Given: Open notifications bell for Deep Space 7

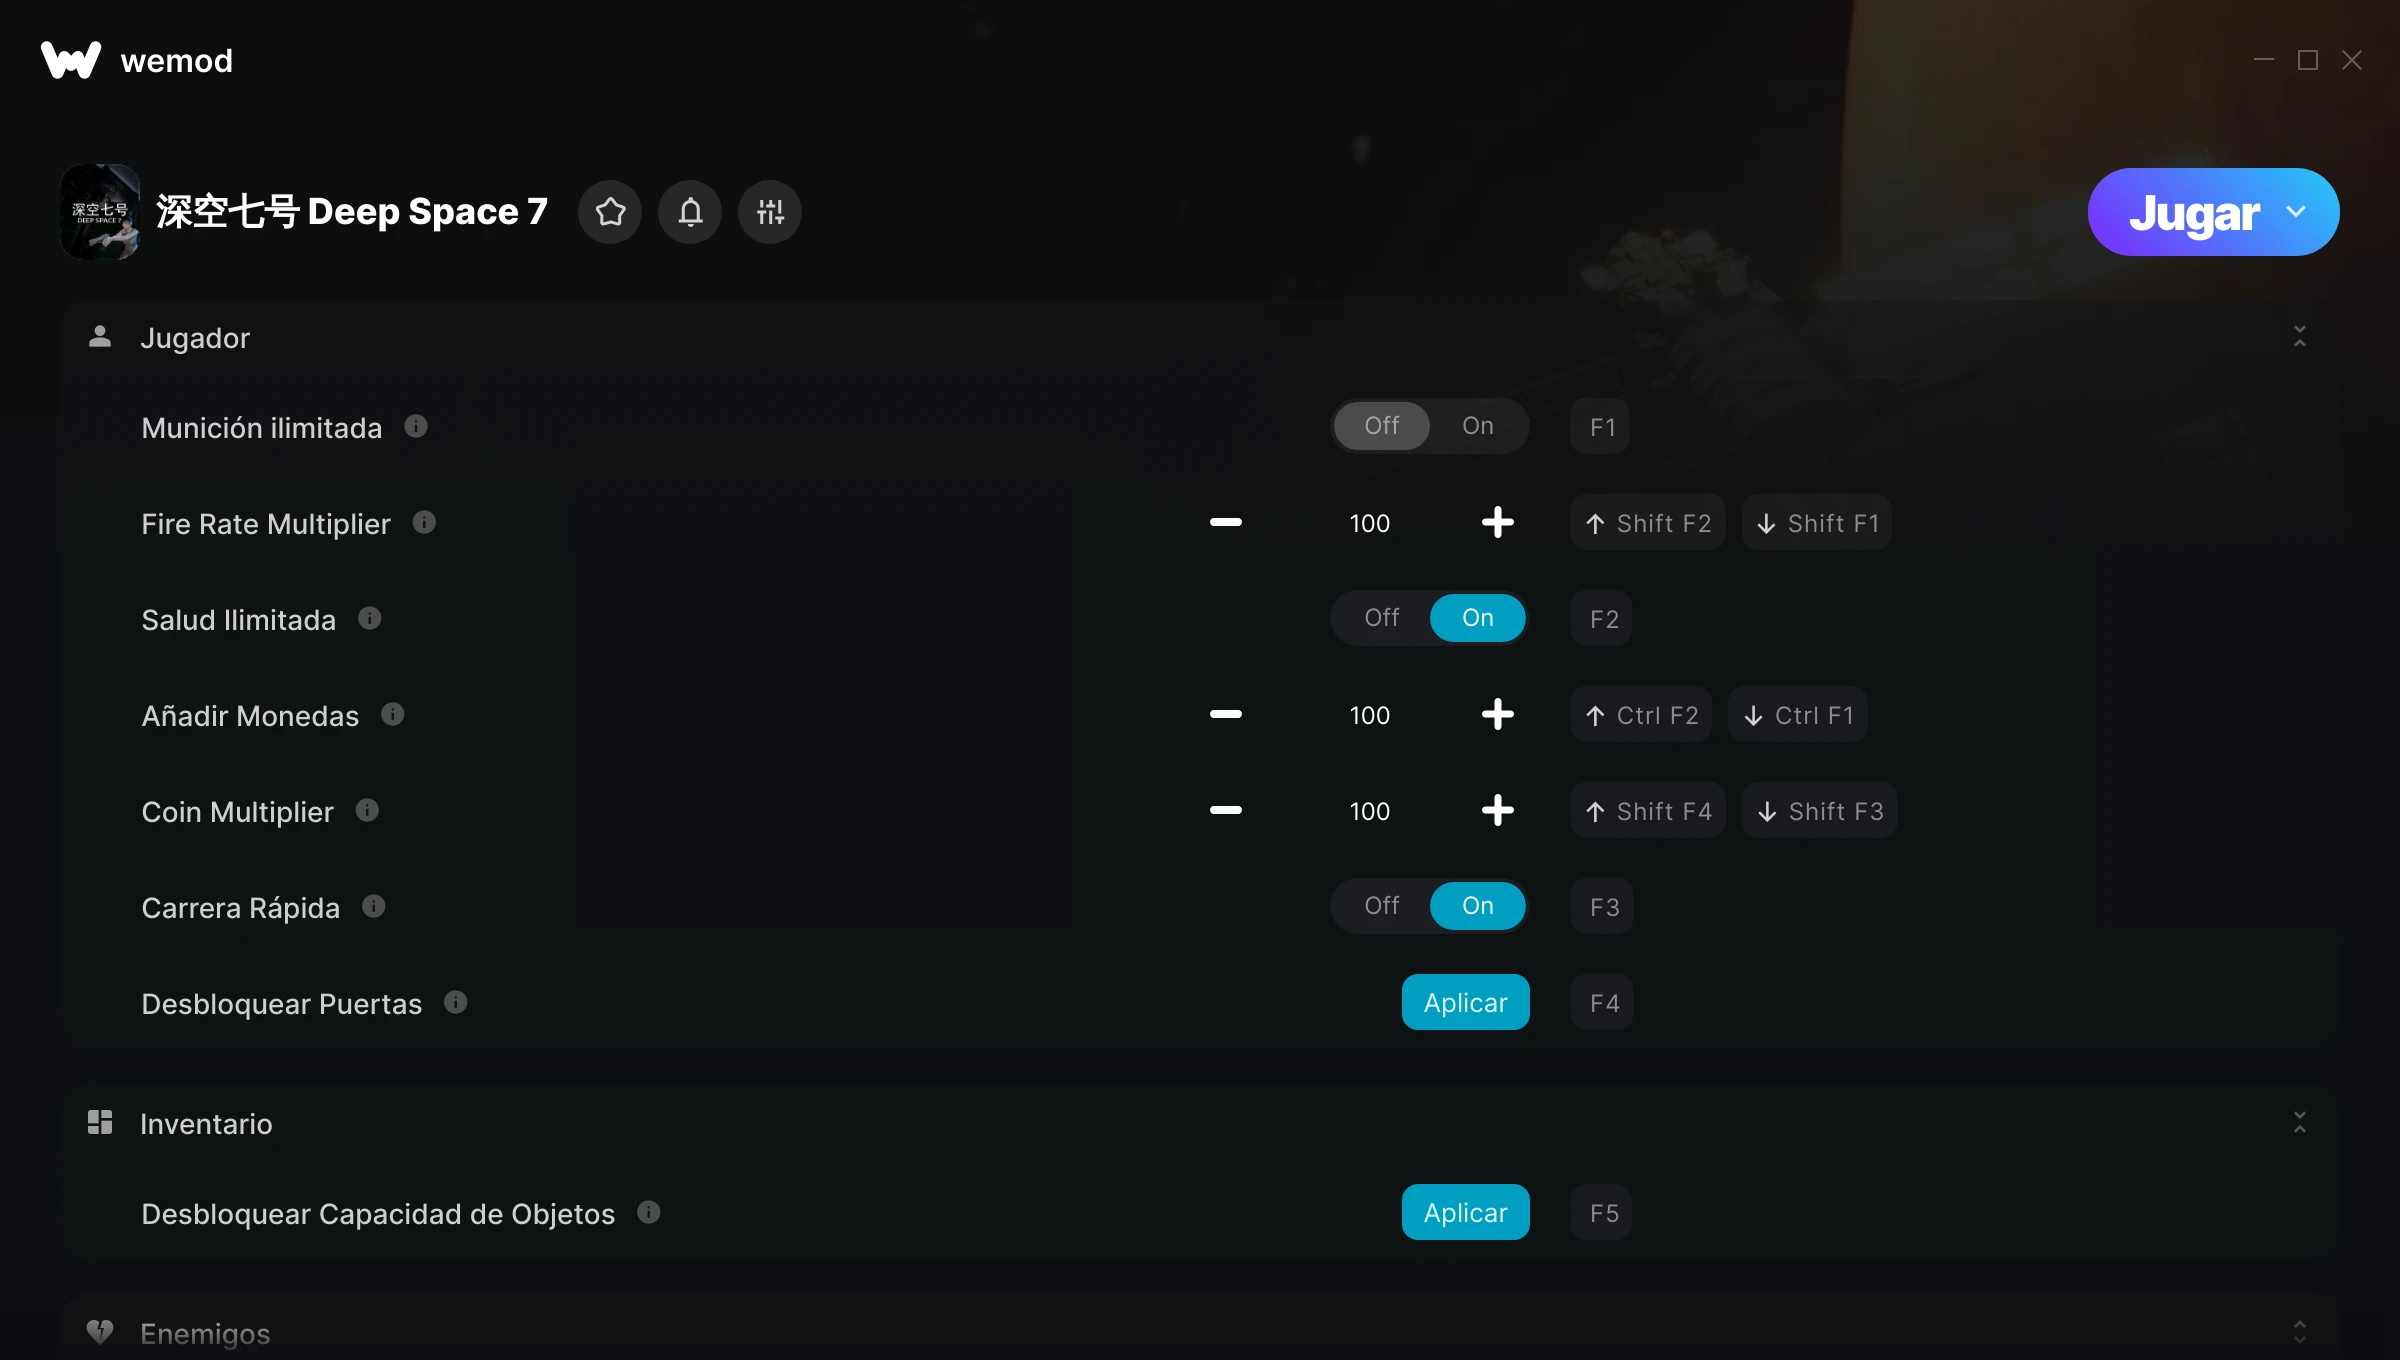Looking at the screenshot, I should point(690,212).
